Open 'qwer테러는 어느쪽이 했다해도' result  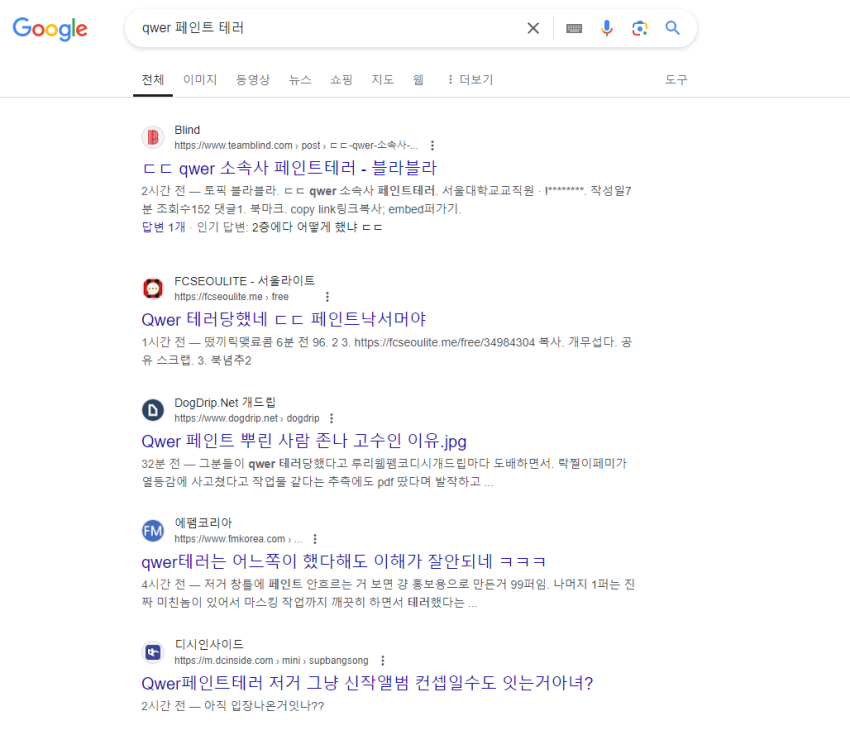[343, 562]
